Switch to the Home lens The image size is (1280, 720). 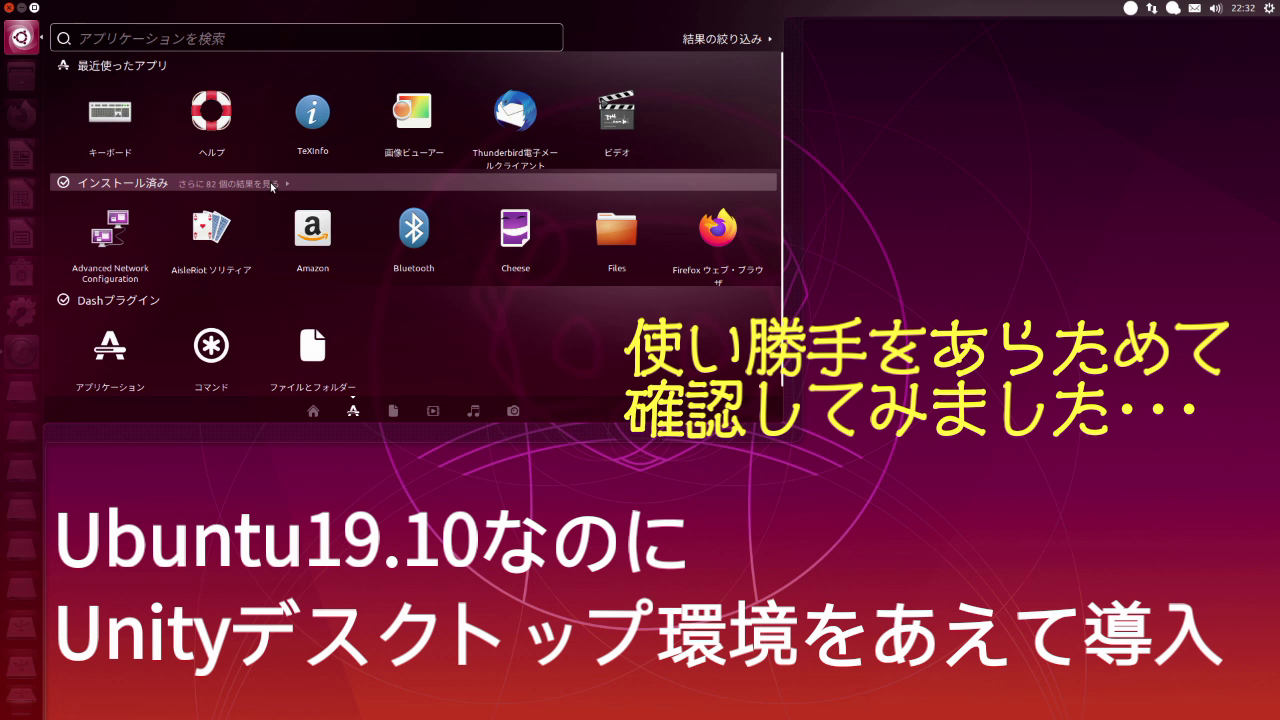point(313,411)
